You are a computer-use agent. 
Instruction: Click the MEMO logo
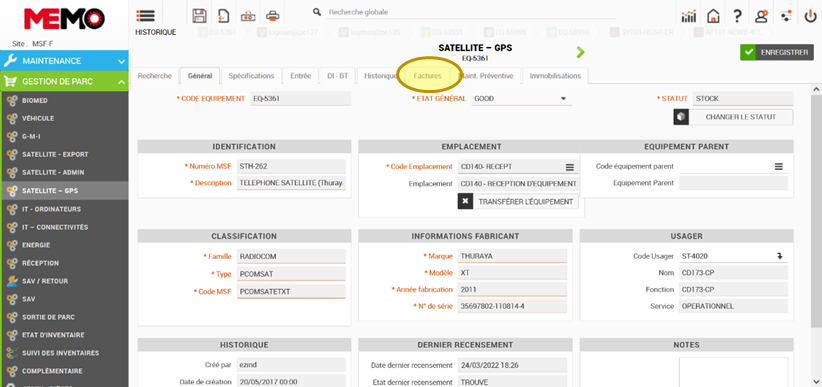pos(64,18)
